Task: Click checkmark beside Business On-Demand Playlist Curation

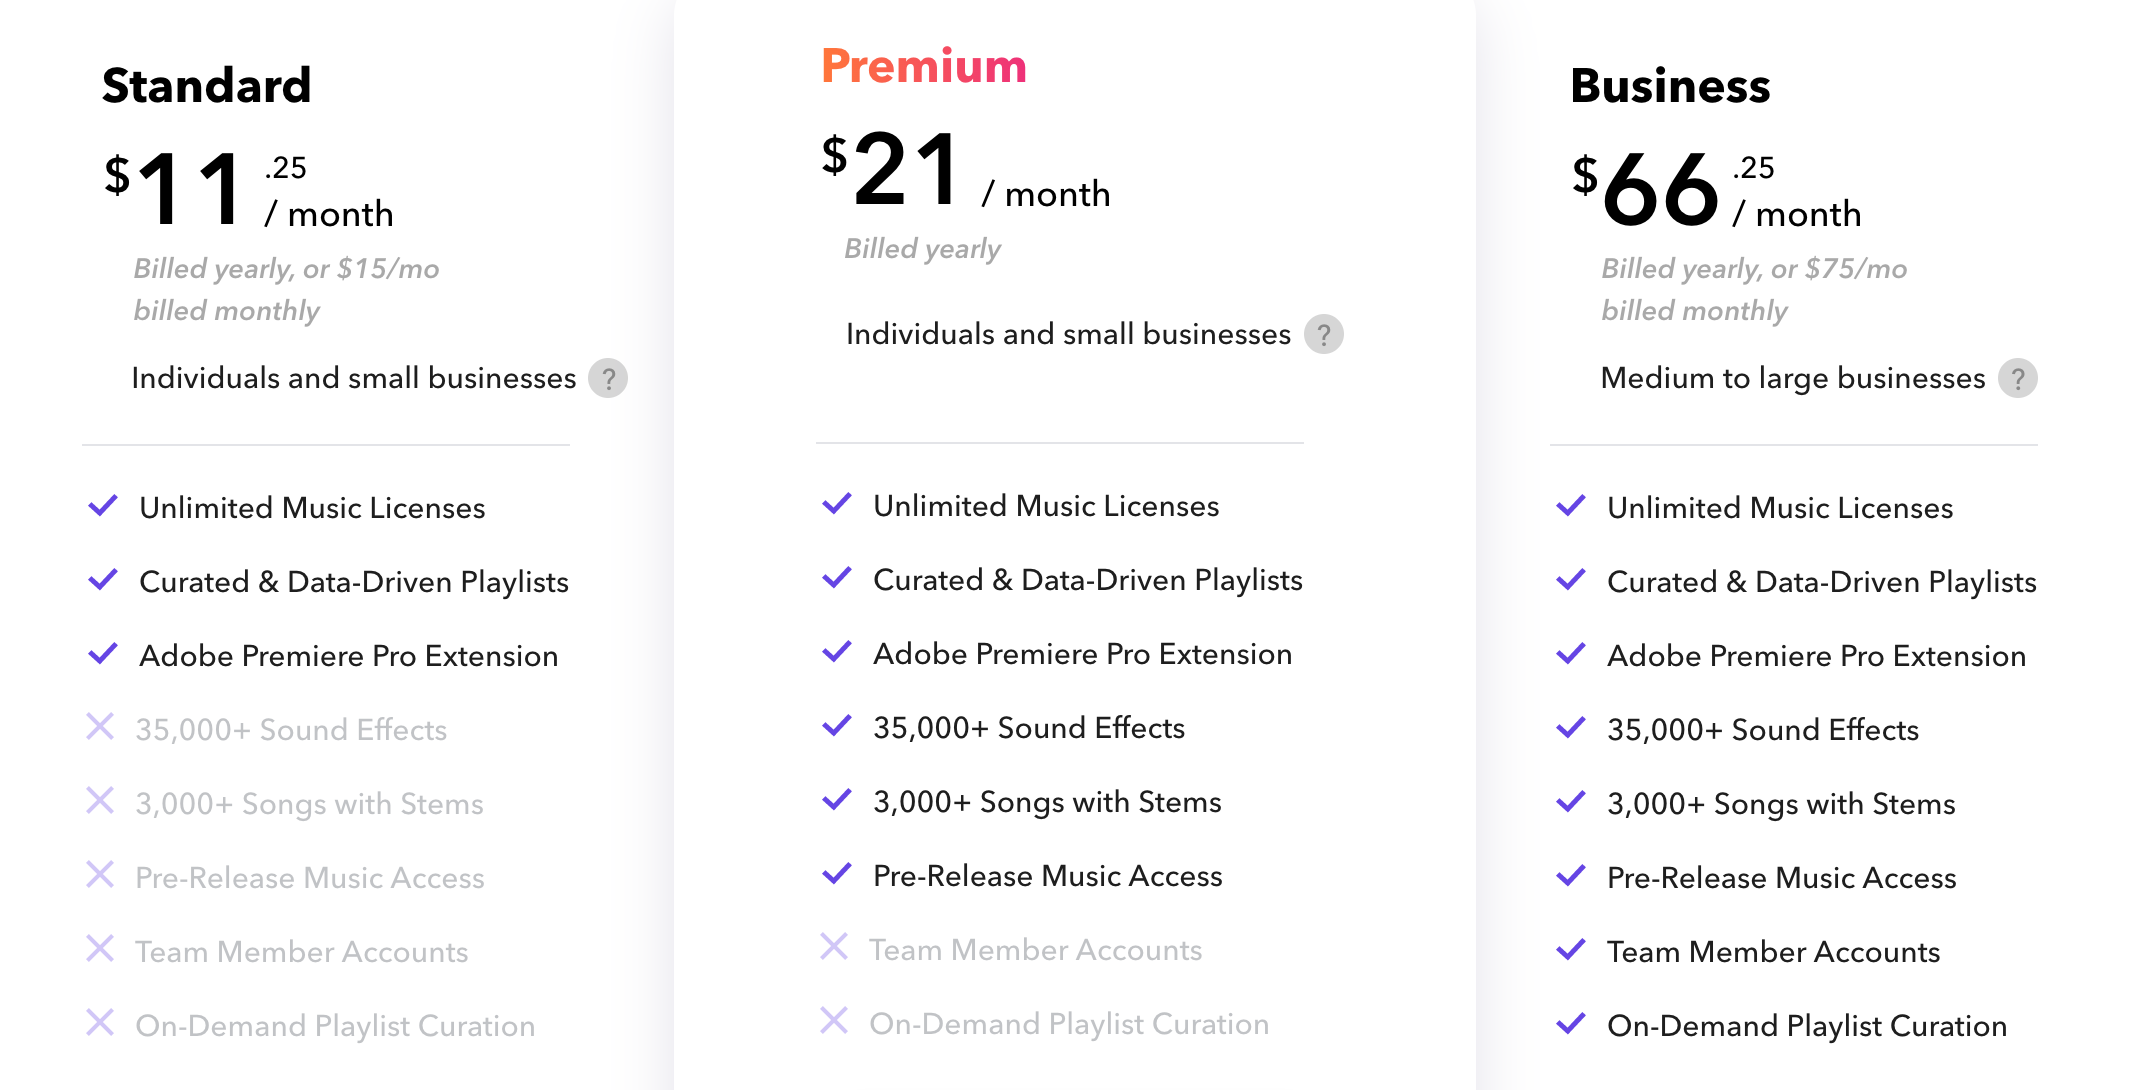Action: 1571,1024
